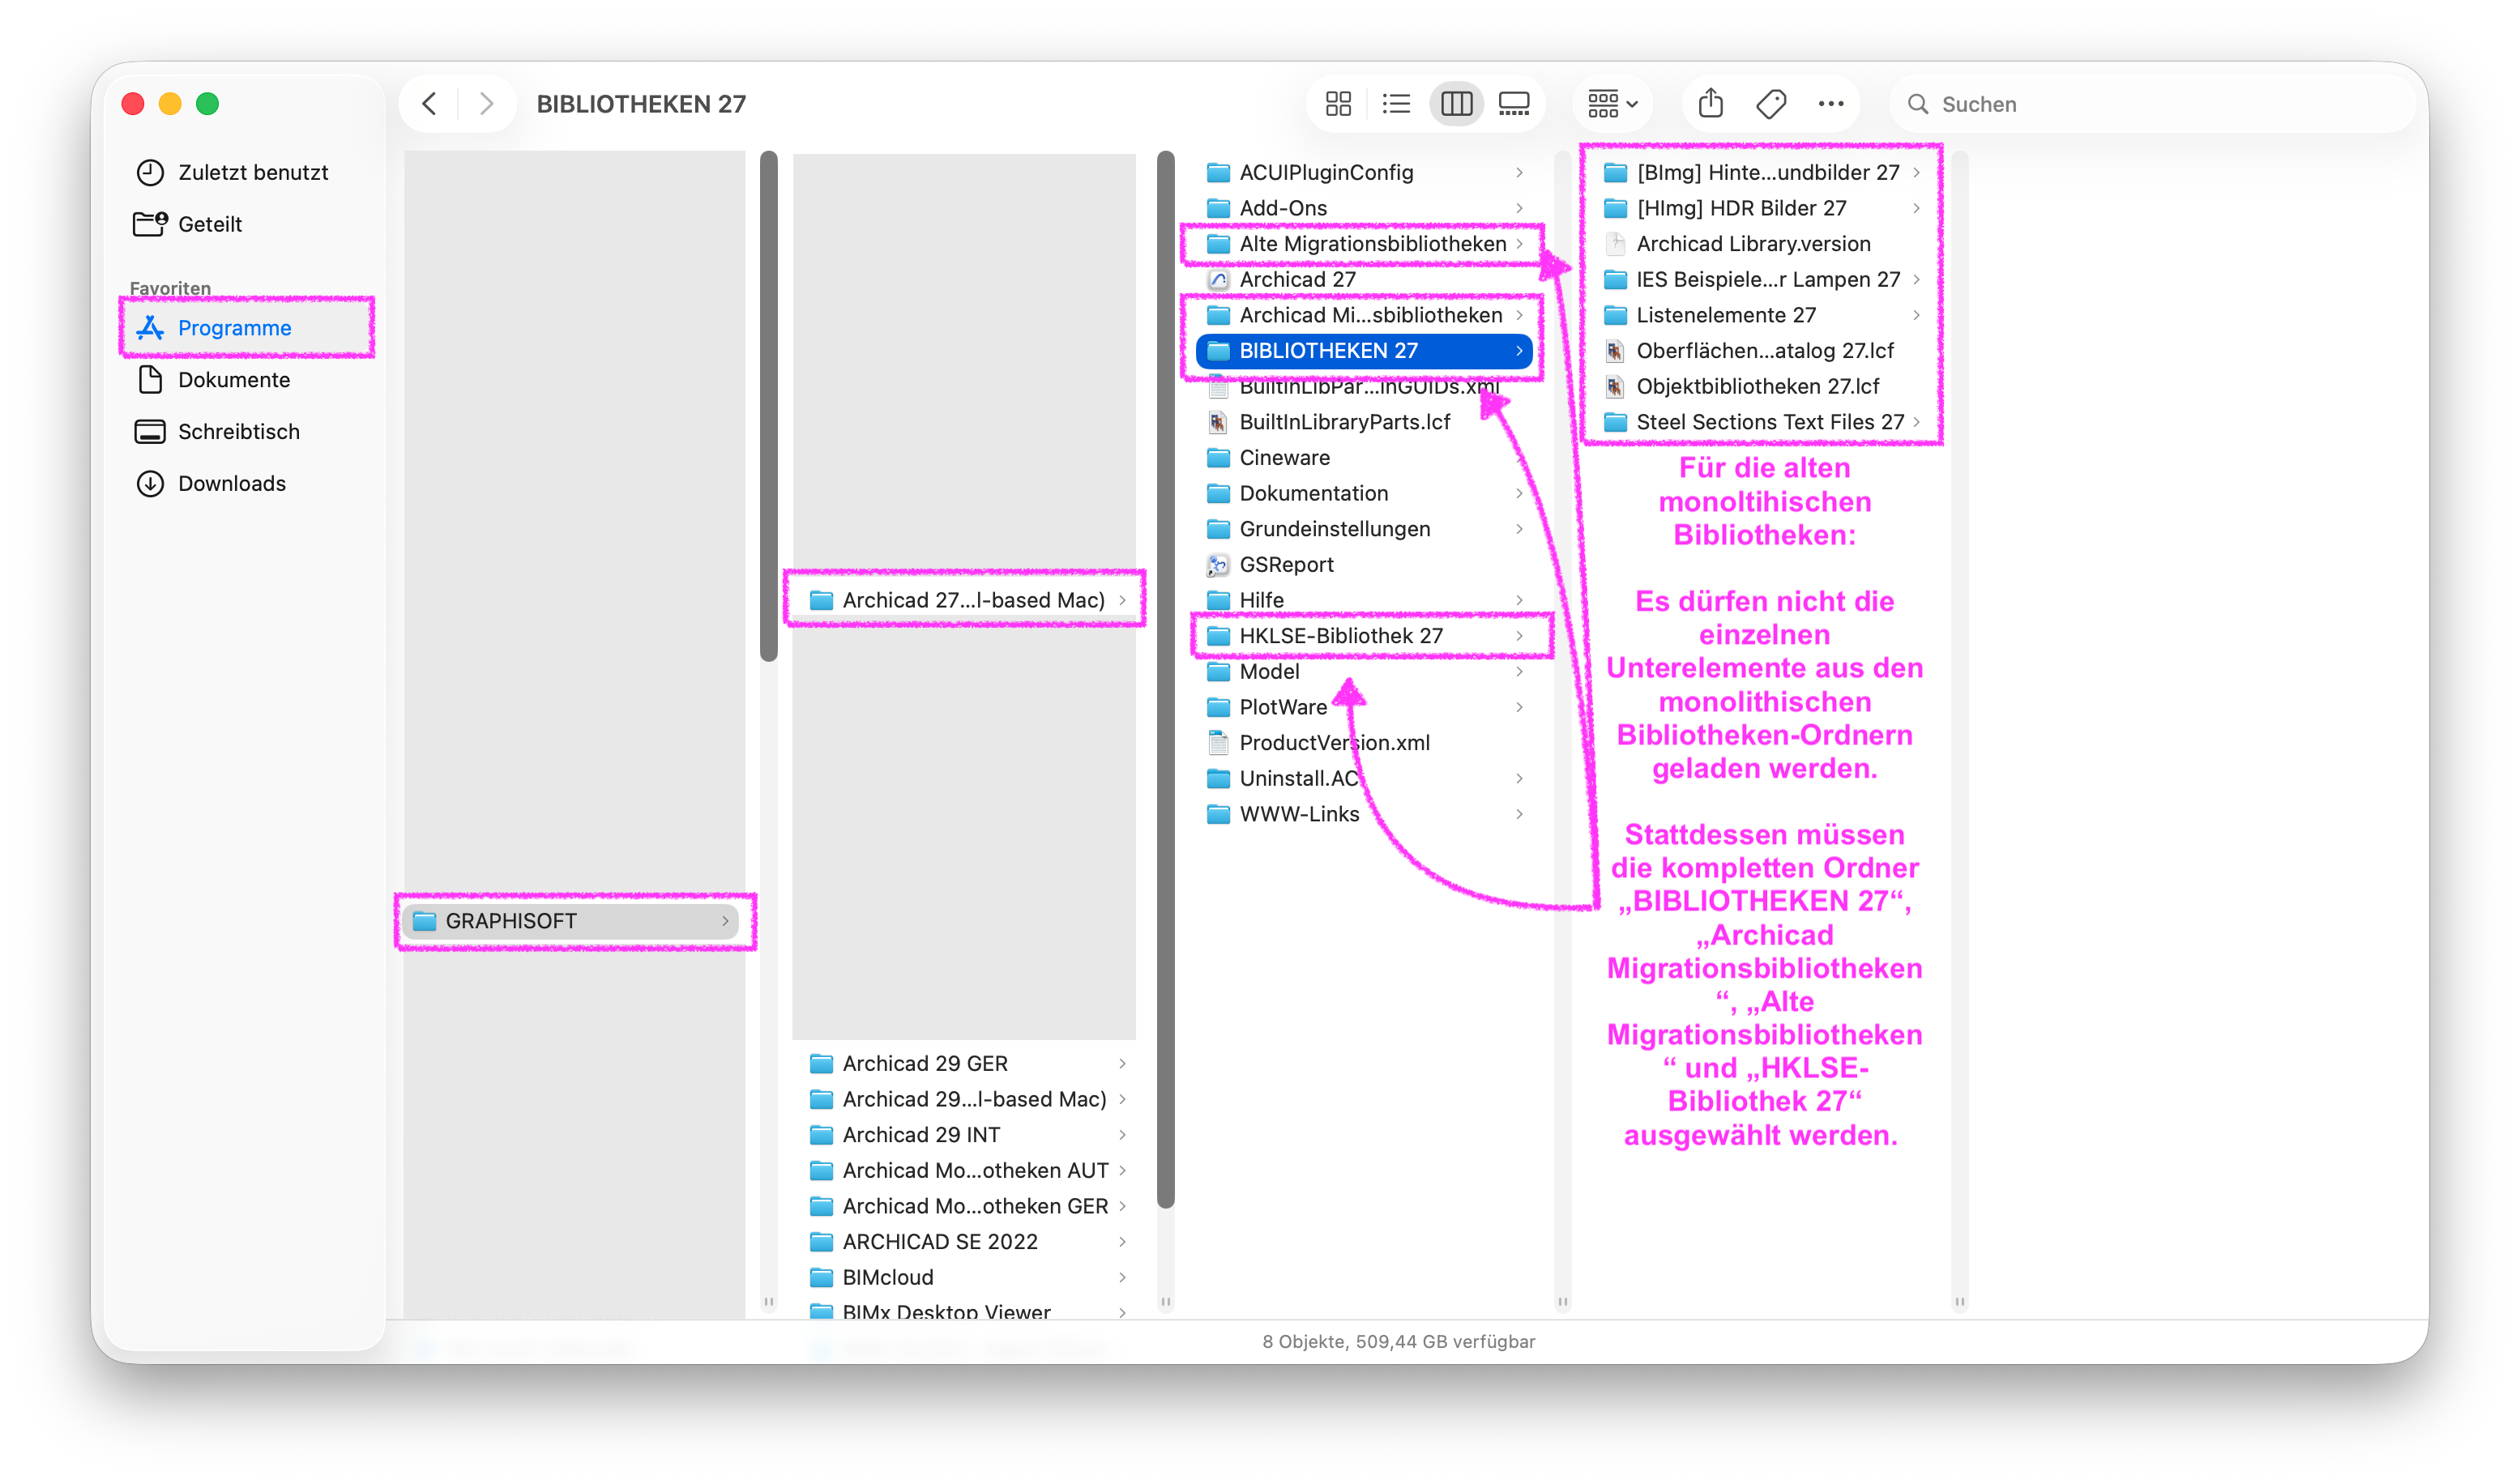Click ProductVersion.xml file icon
Image resolution: width=2520 pixels, height=1484 pixels.
point(1218,743)
